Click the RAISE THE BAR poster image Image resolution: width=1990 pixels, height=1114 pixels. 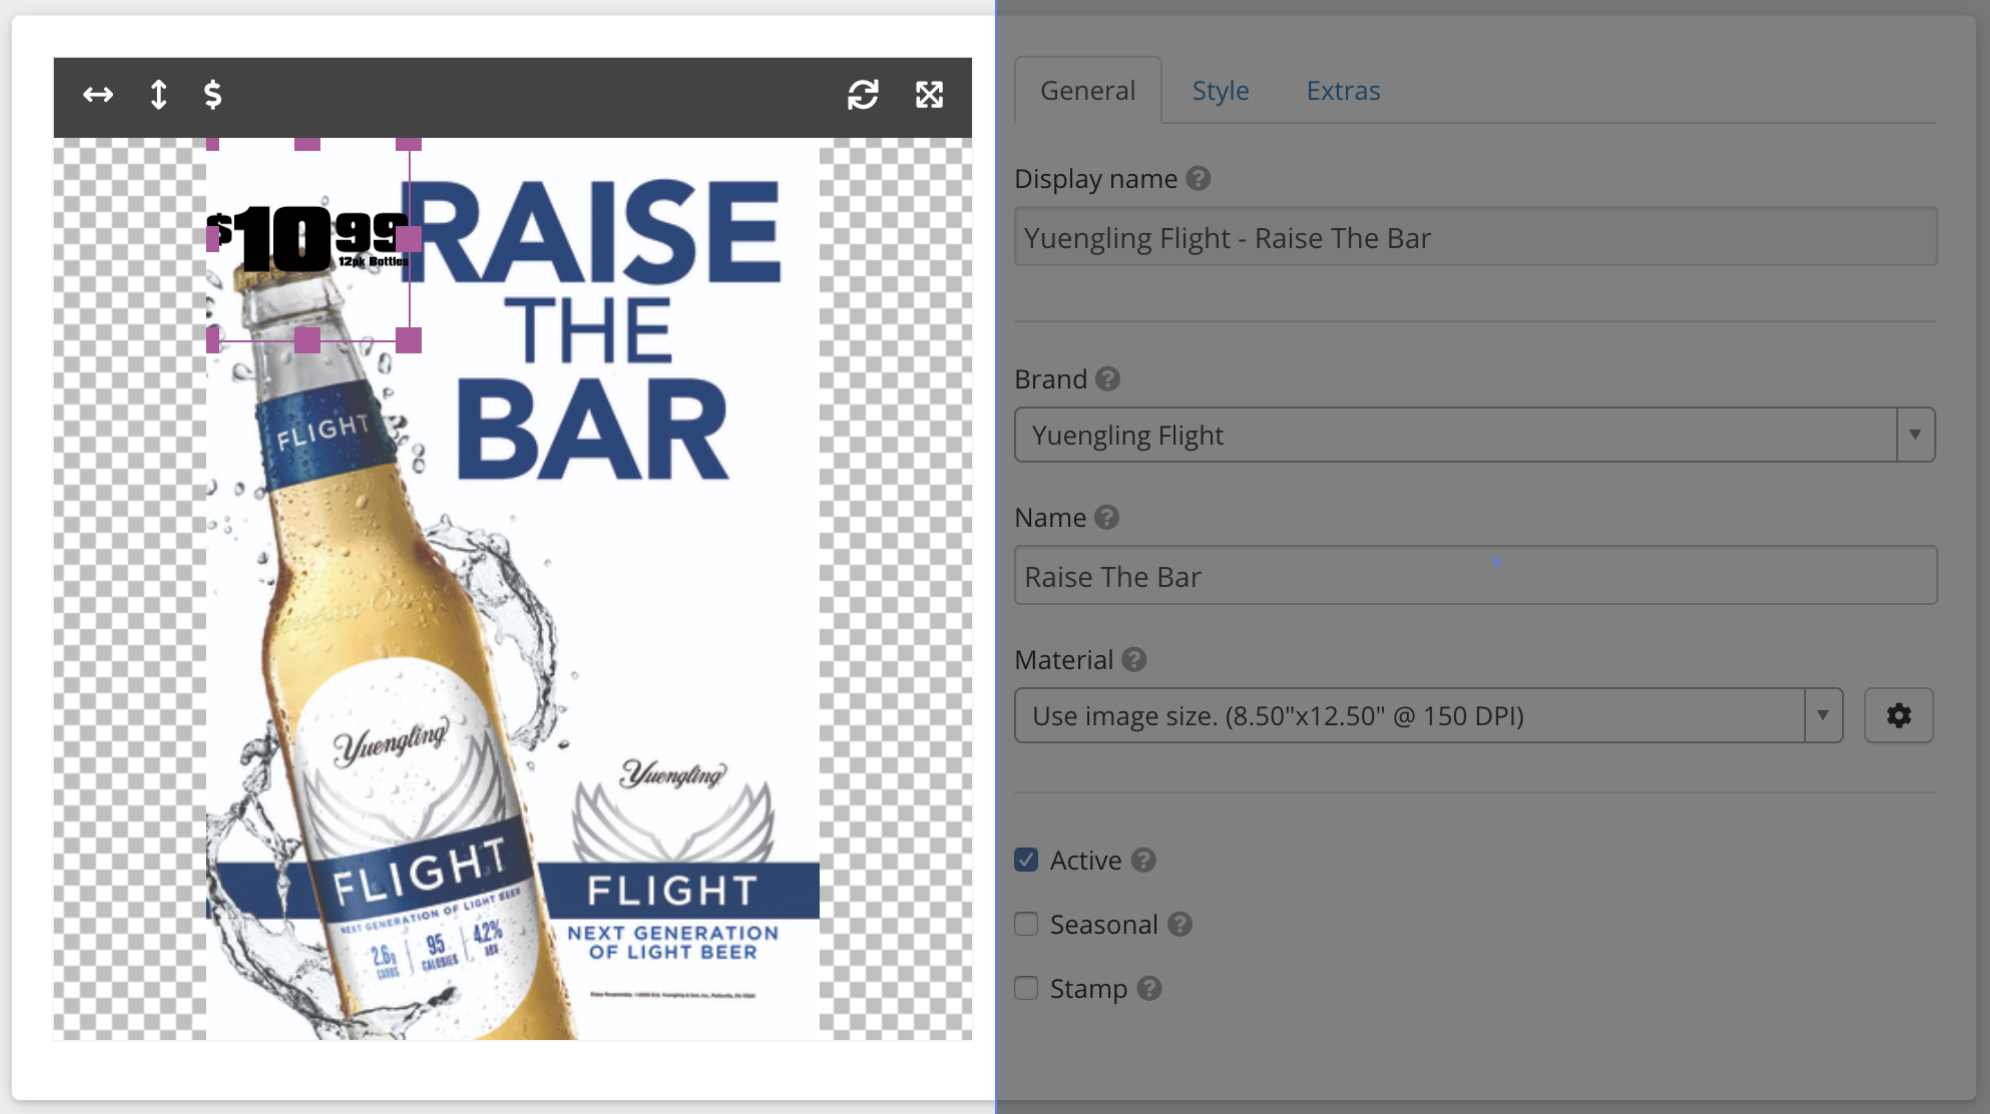tap(513, 589)
